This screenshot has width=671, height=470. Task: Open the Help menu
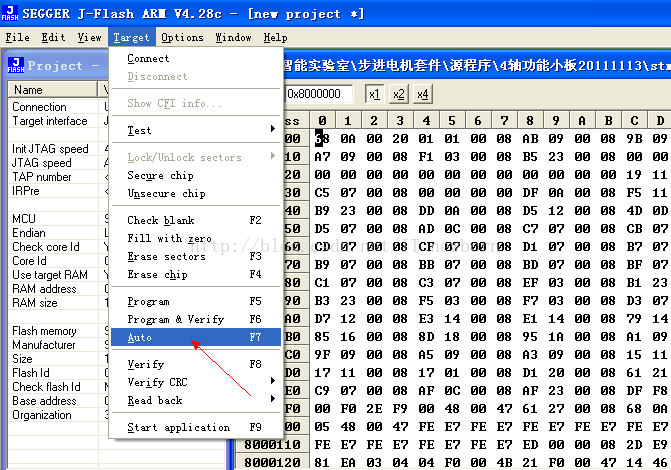pyautogui.click(x=275, y=38)
